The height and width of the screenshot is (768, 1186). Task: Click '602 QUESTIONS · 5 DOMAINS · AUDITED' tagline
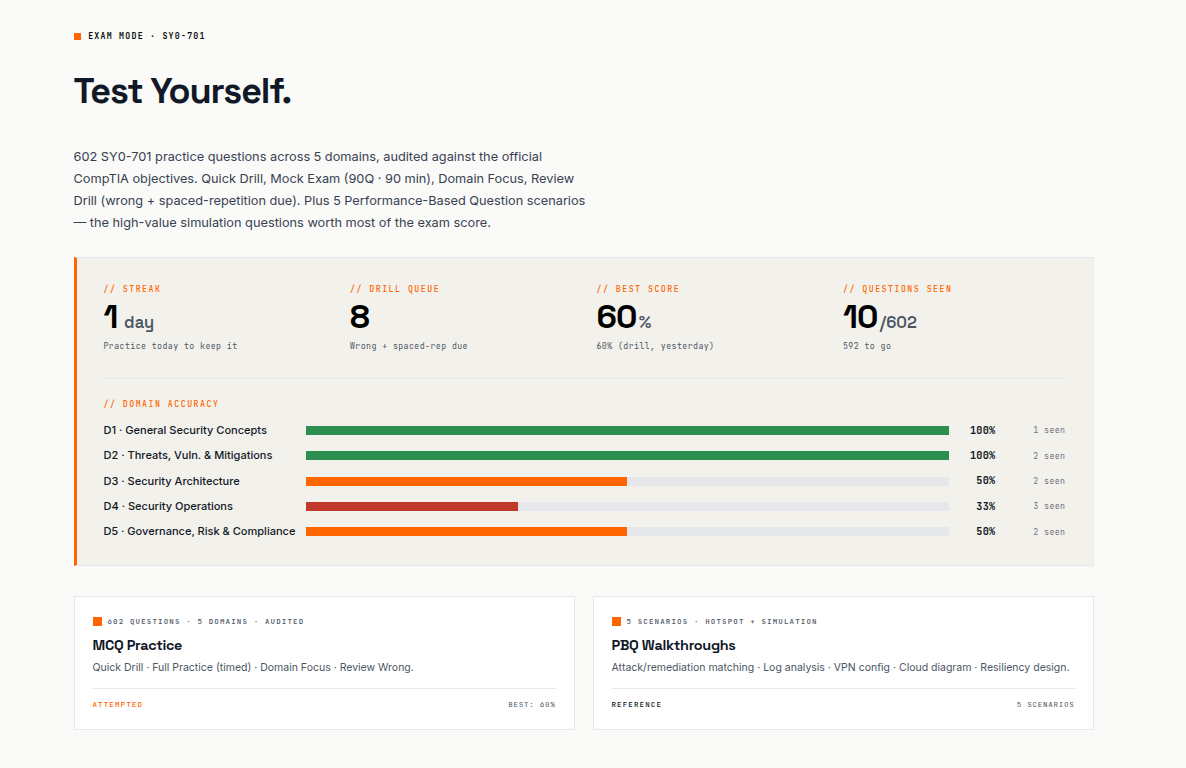click(x=205, y=621)
